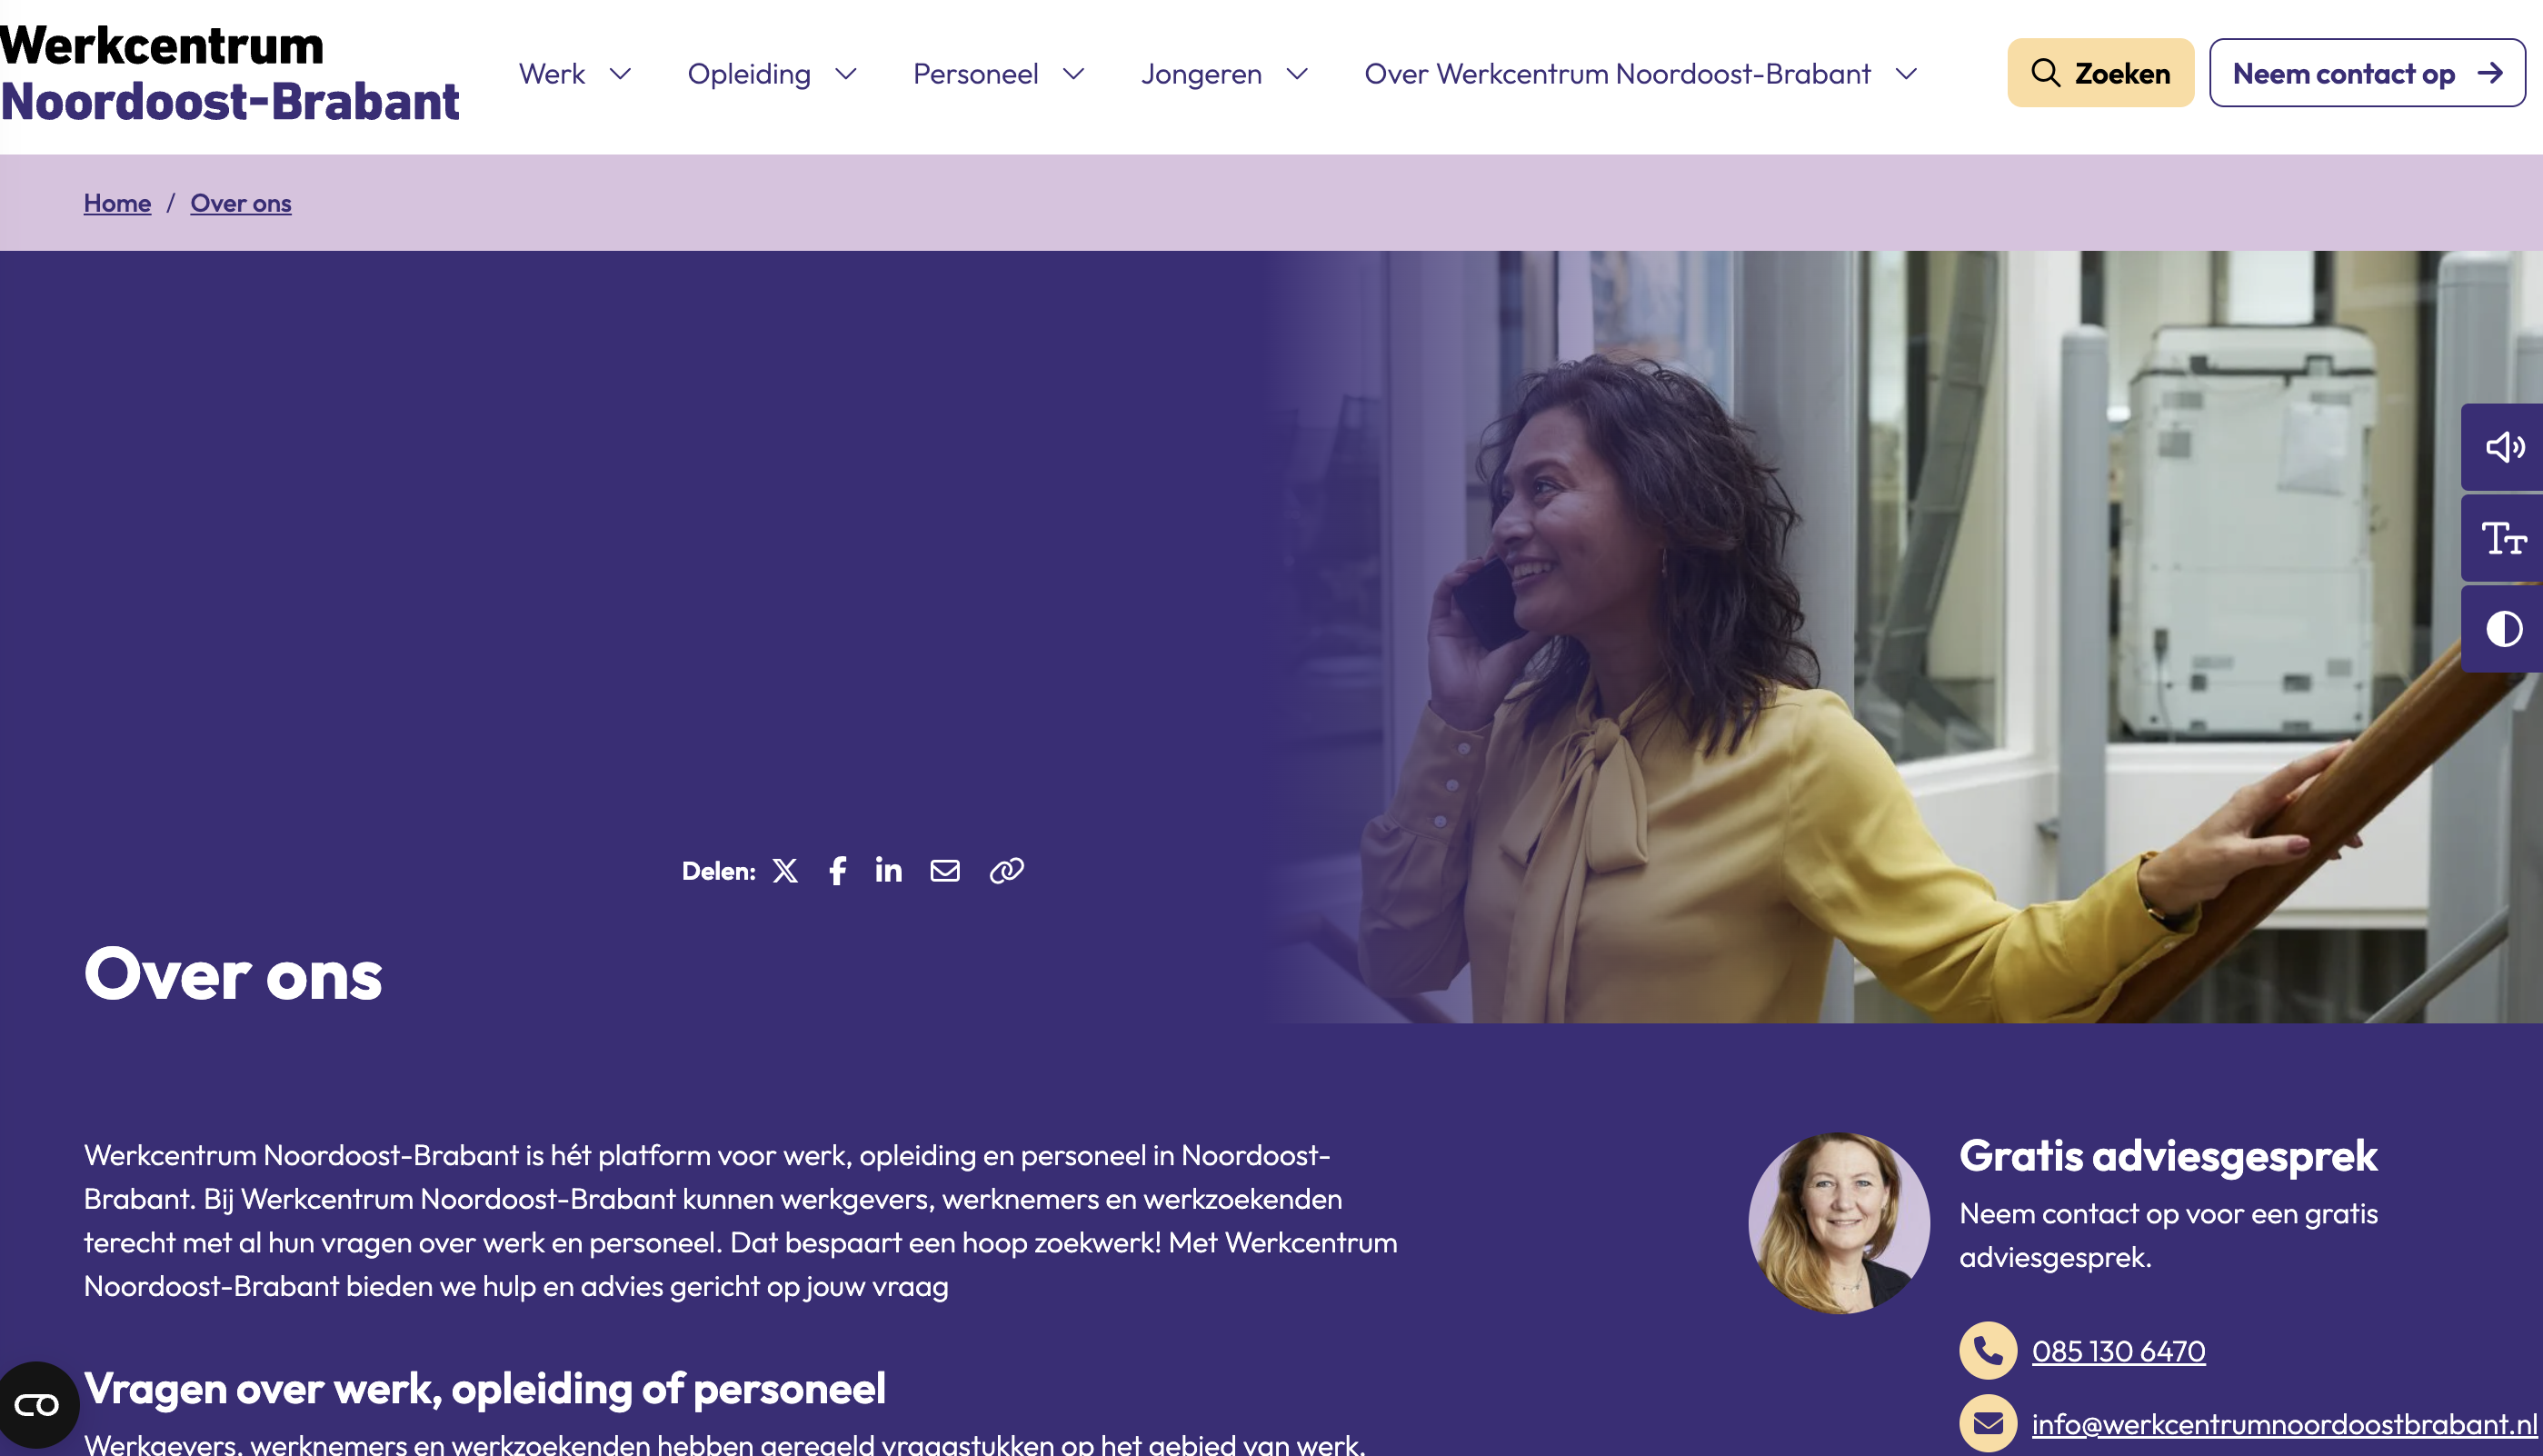Share page on Facebook
Screen dimensions: 2543x1456
pyautogui.click(x=837, y=871)
